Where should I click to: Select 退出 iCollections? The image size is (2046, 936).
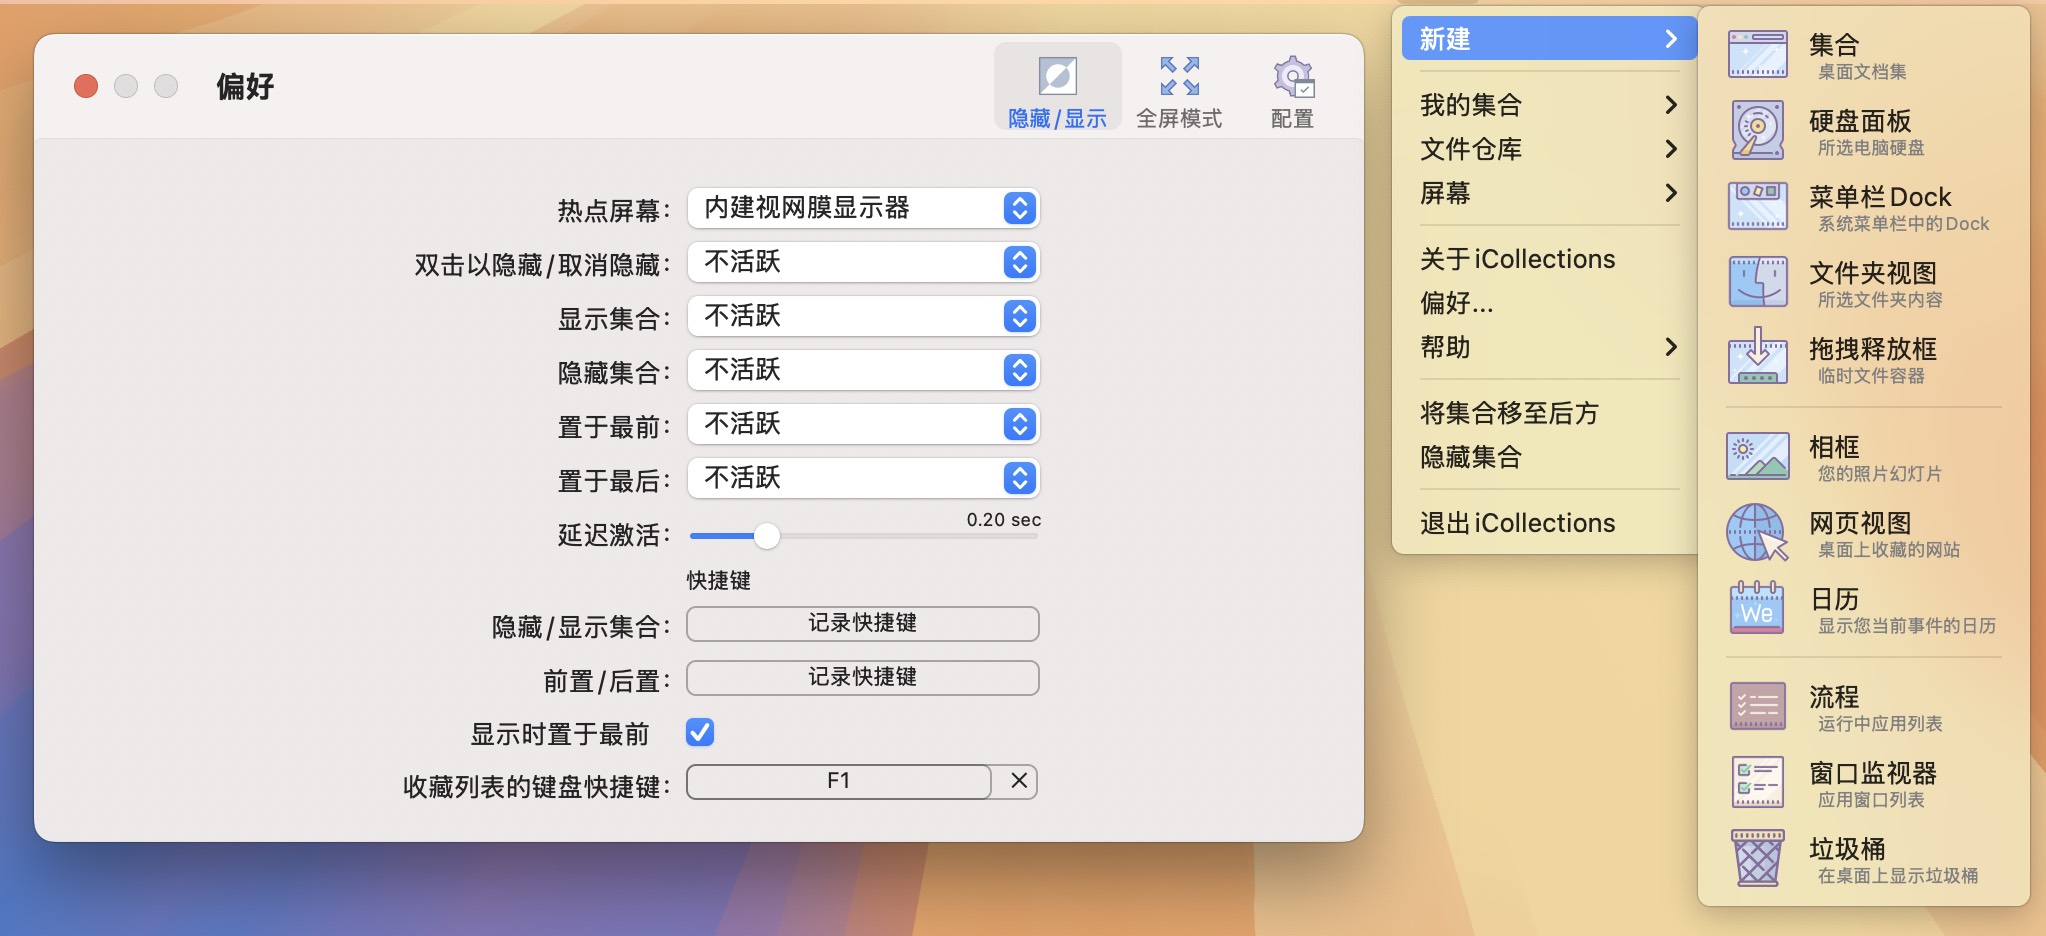(x=1518, y=522)
